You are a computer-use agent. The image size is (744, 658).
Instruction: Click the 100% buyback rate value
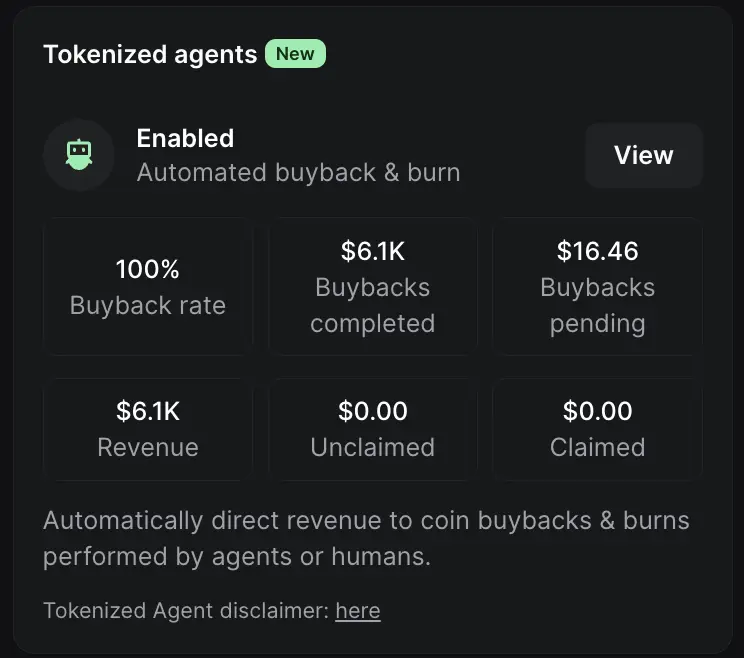click(x=148, y=269)
